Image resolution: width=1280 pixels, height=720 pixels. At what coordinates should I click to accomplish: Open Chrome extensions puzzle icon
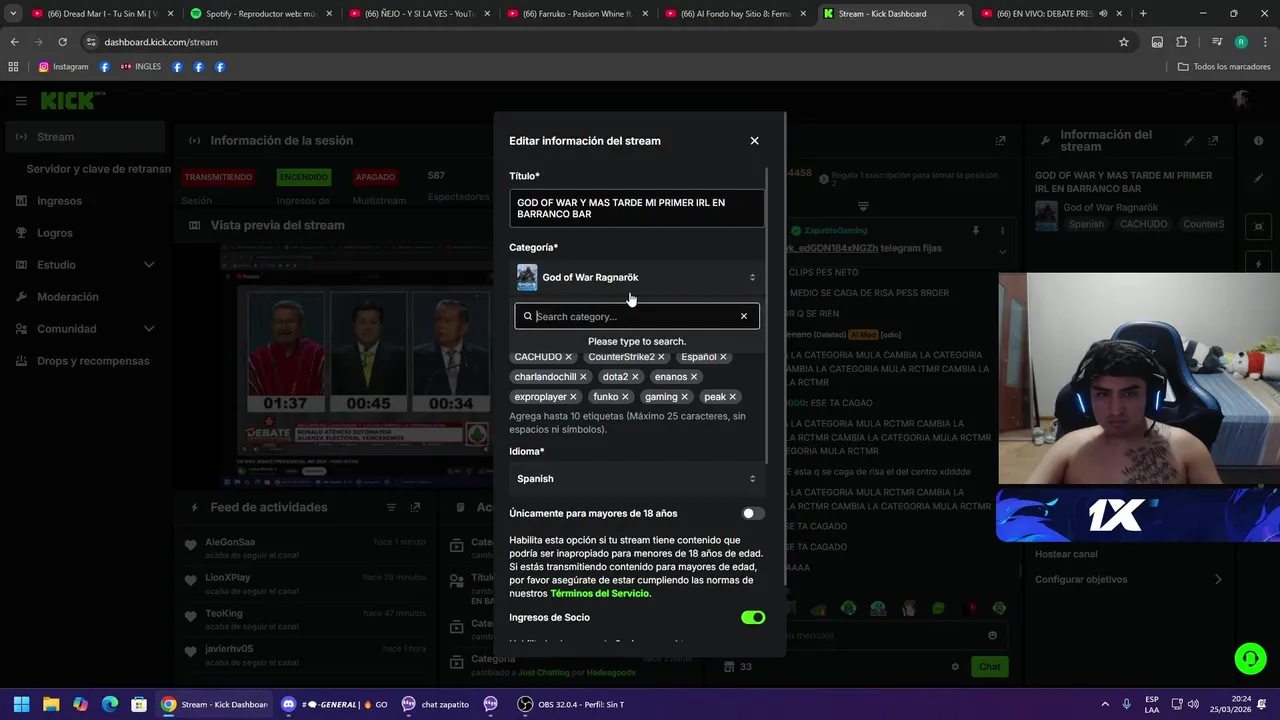1181,42
